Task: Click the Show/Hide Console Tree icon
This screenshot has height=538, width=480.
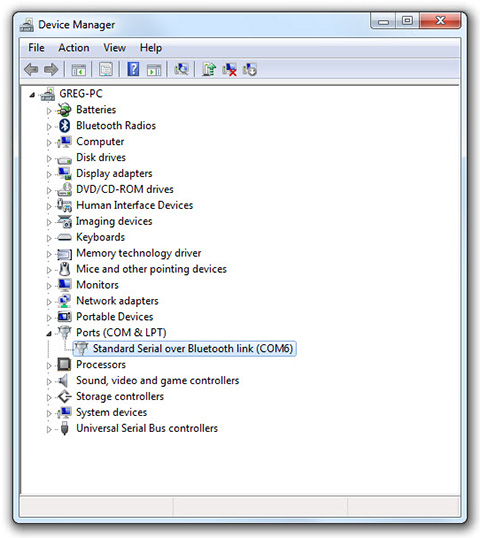Action: [79, 70]
